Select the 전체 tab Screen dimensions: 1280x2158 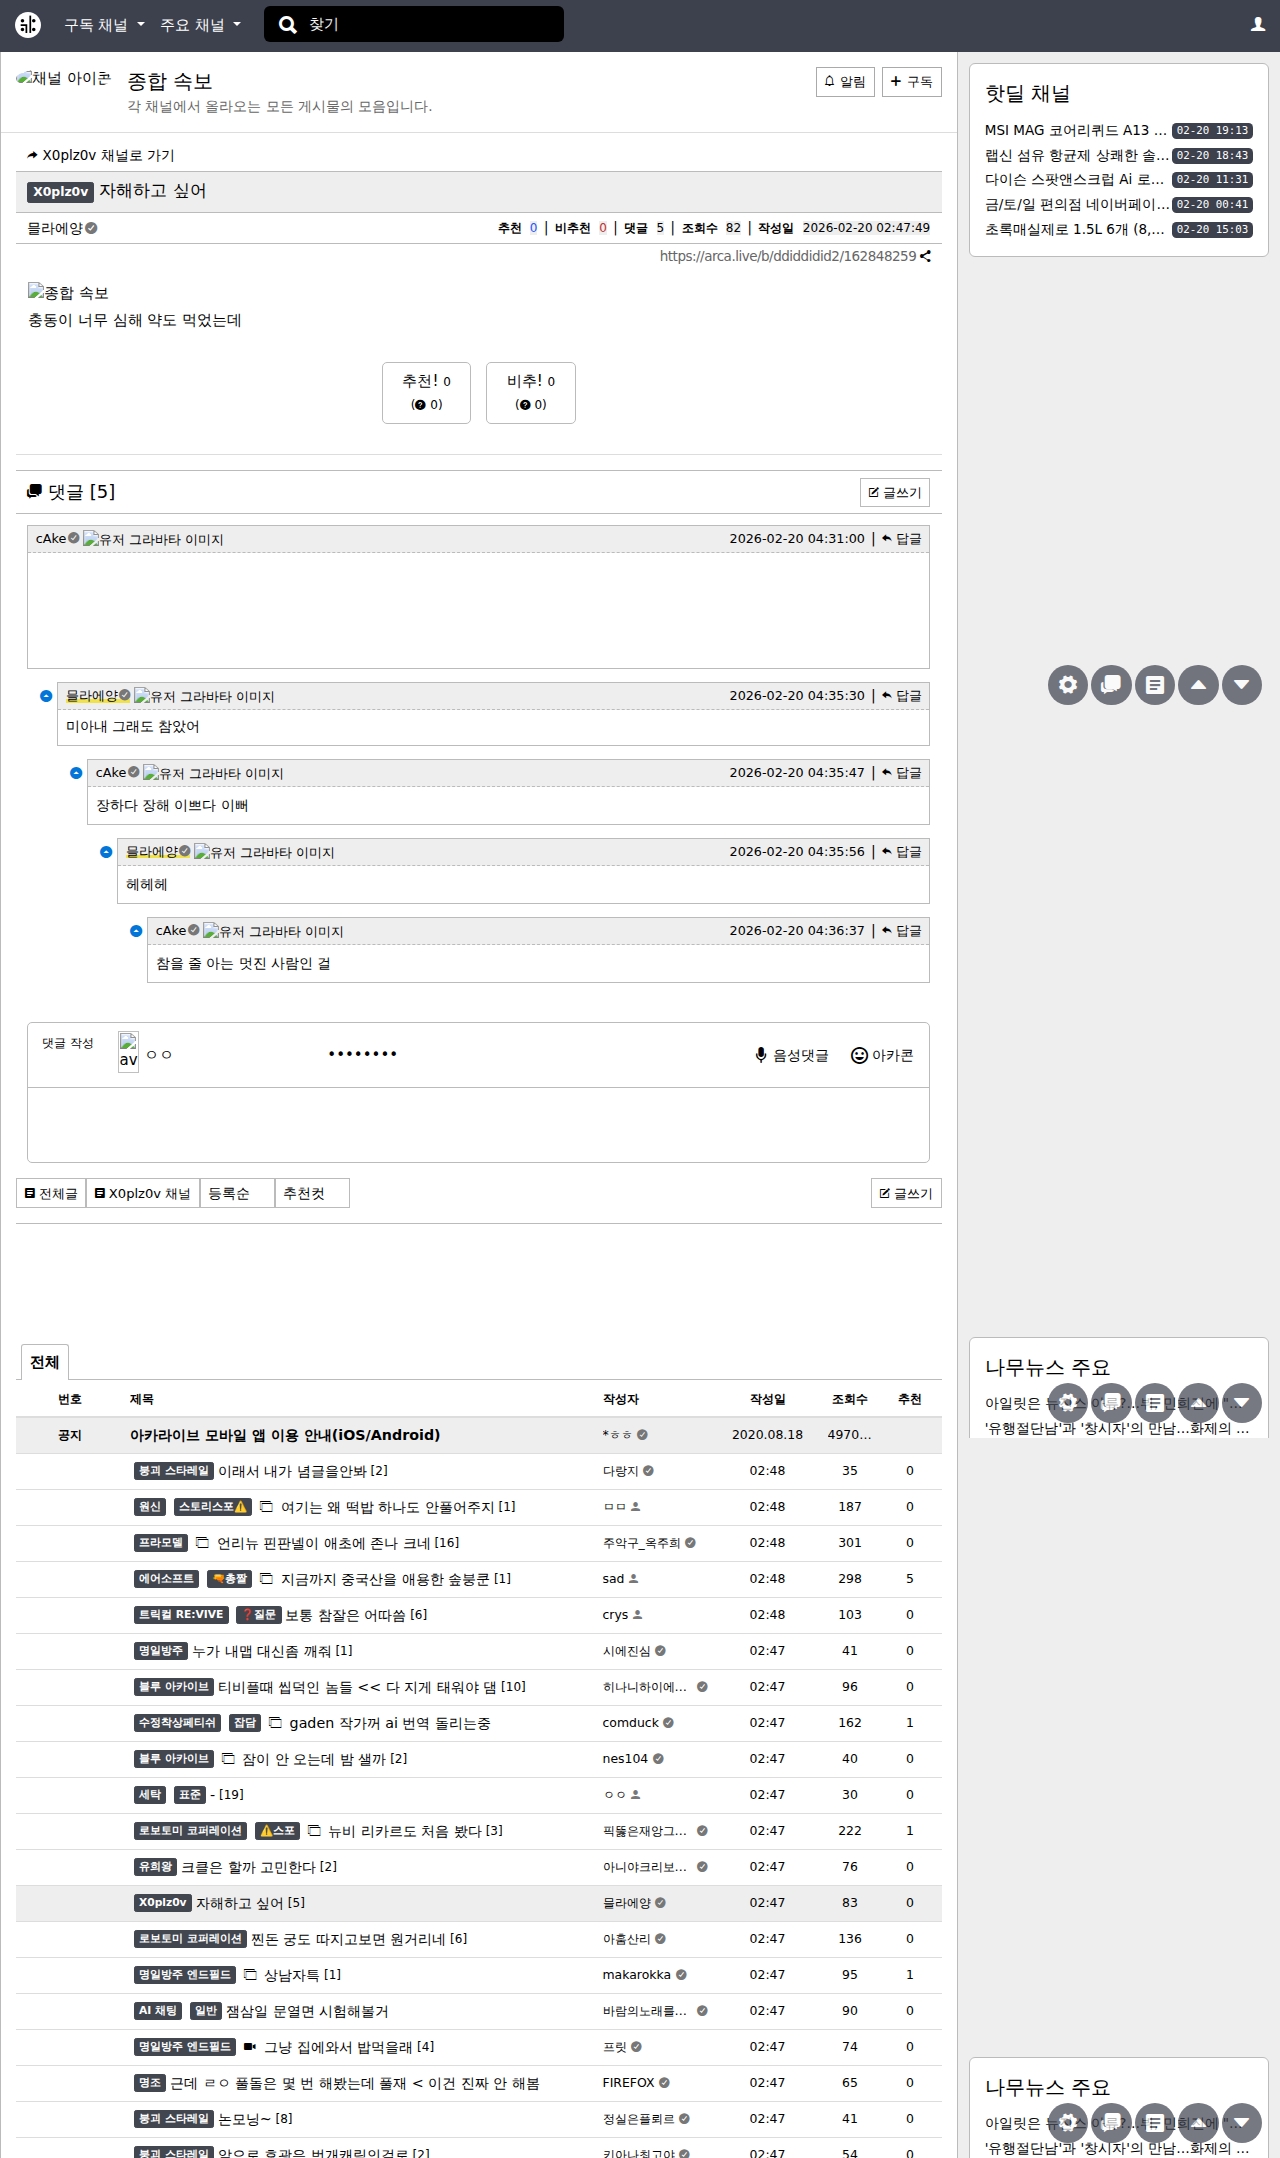pyautogui.click(x=45, y=1362)
